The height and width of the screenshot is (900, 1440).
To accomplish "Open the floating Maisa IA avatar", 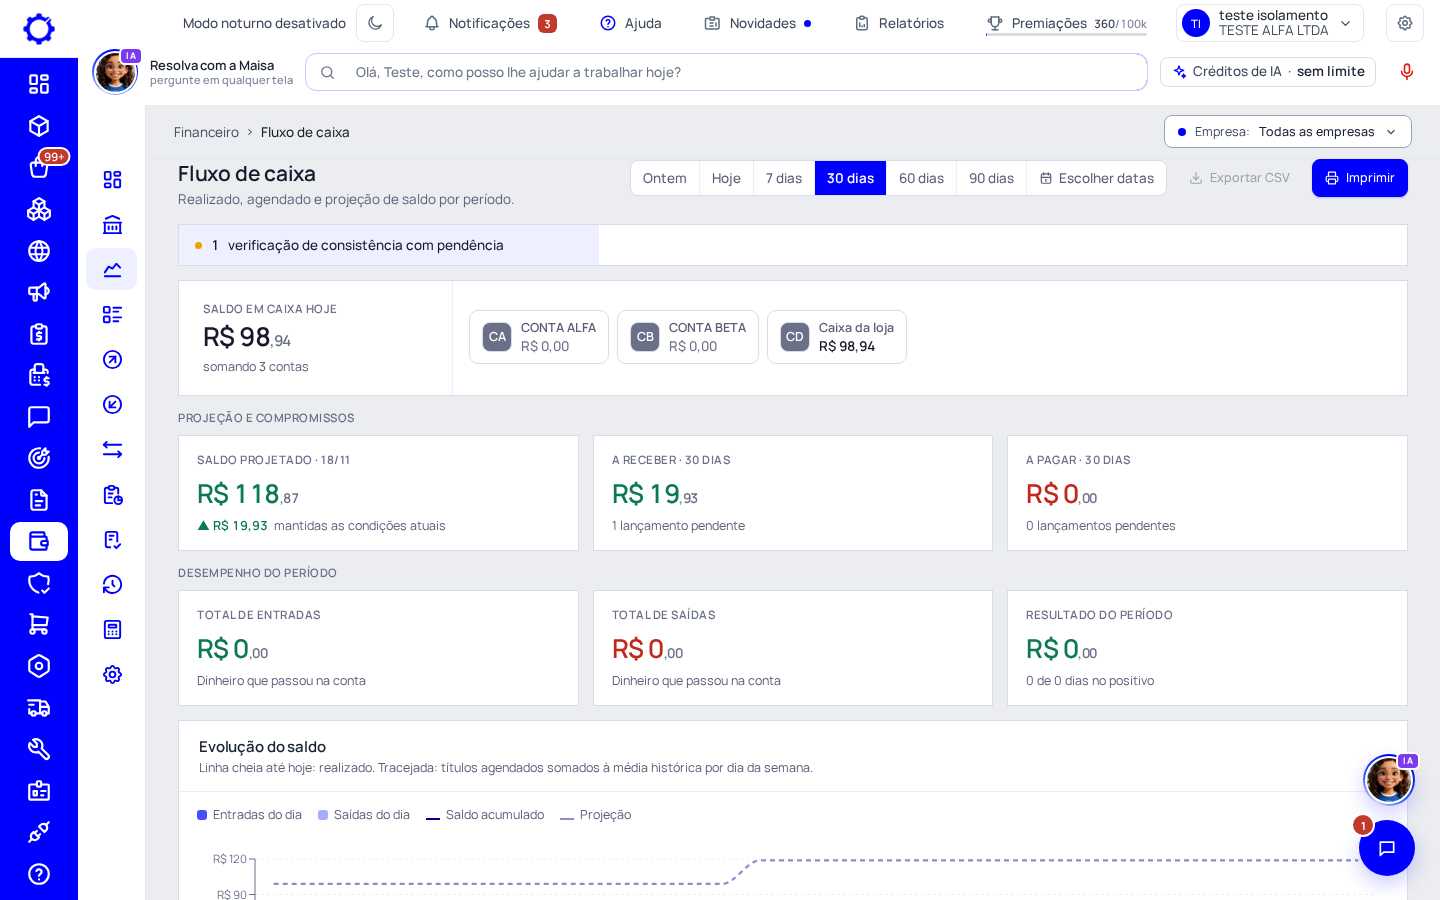I will 1389,779.
